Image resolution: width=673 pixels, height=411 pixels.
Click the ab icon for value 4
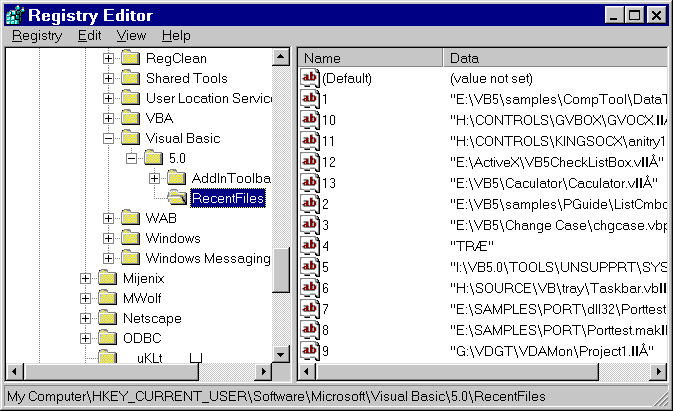tap(310, 246)
